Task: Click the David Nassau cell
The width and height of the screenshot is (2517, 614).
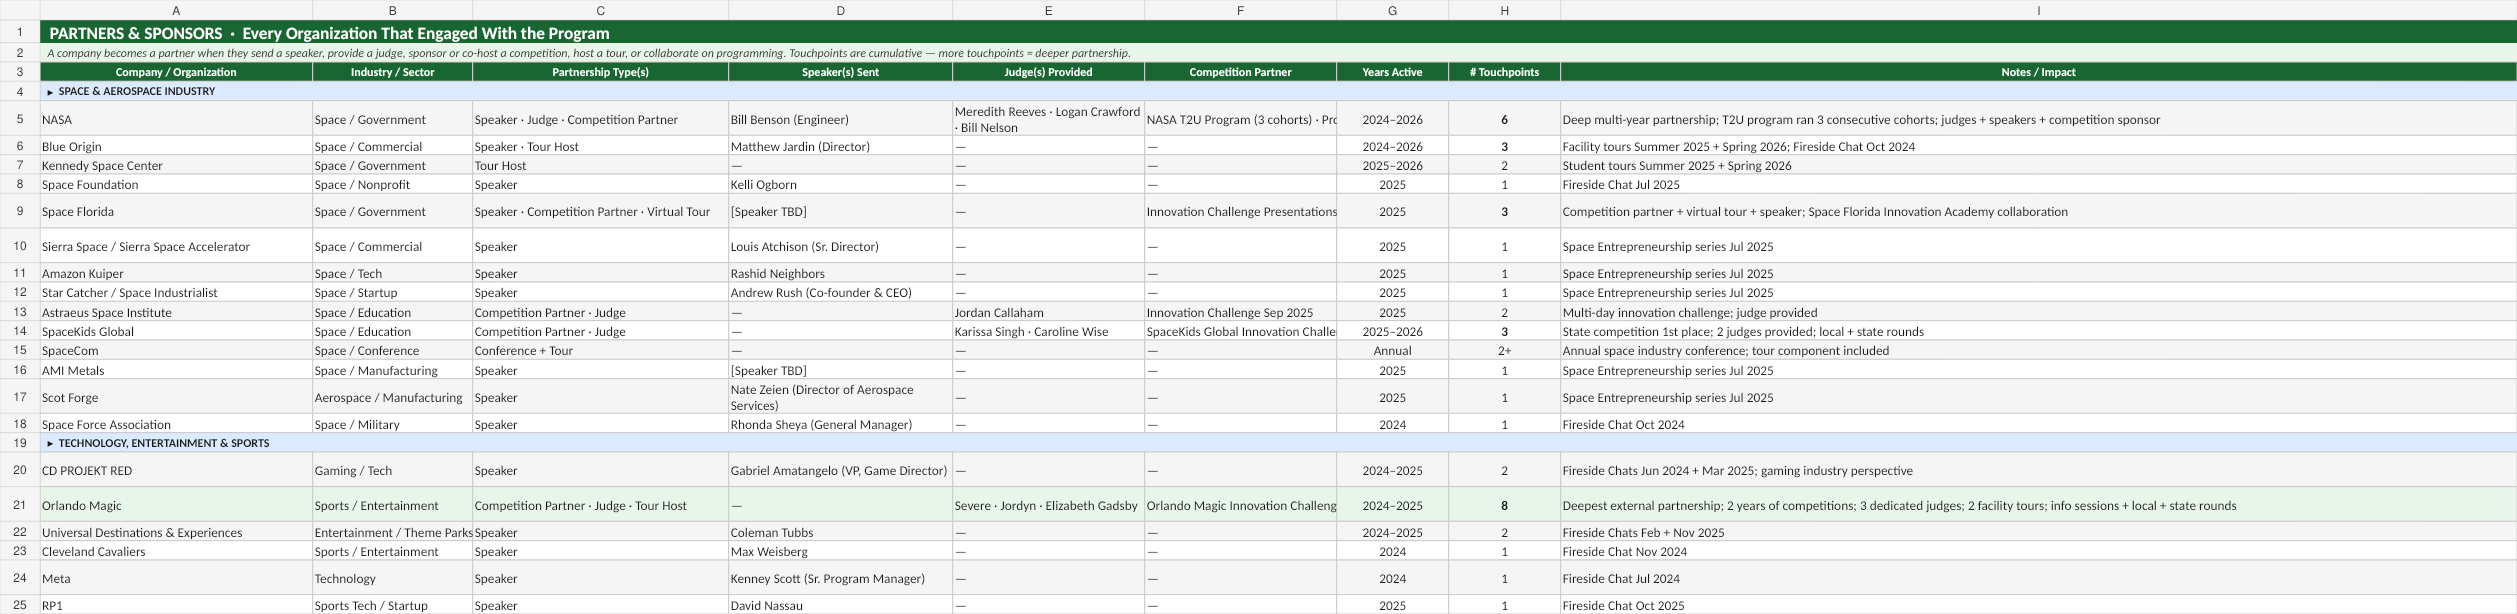Action: tap(840, 605)
